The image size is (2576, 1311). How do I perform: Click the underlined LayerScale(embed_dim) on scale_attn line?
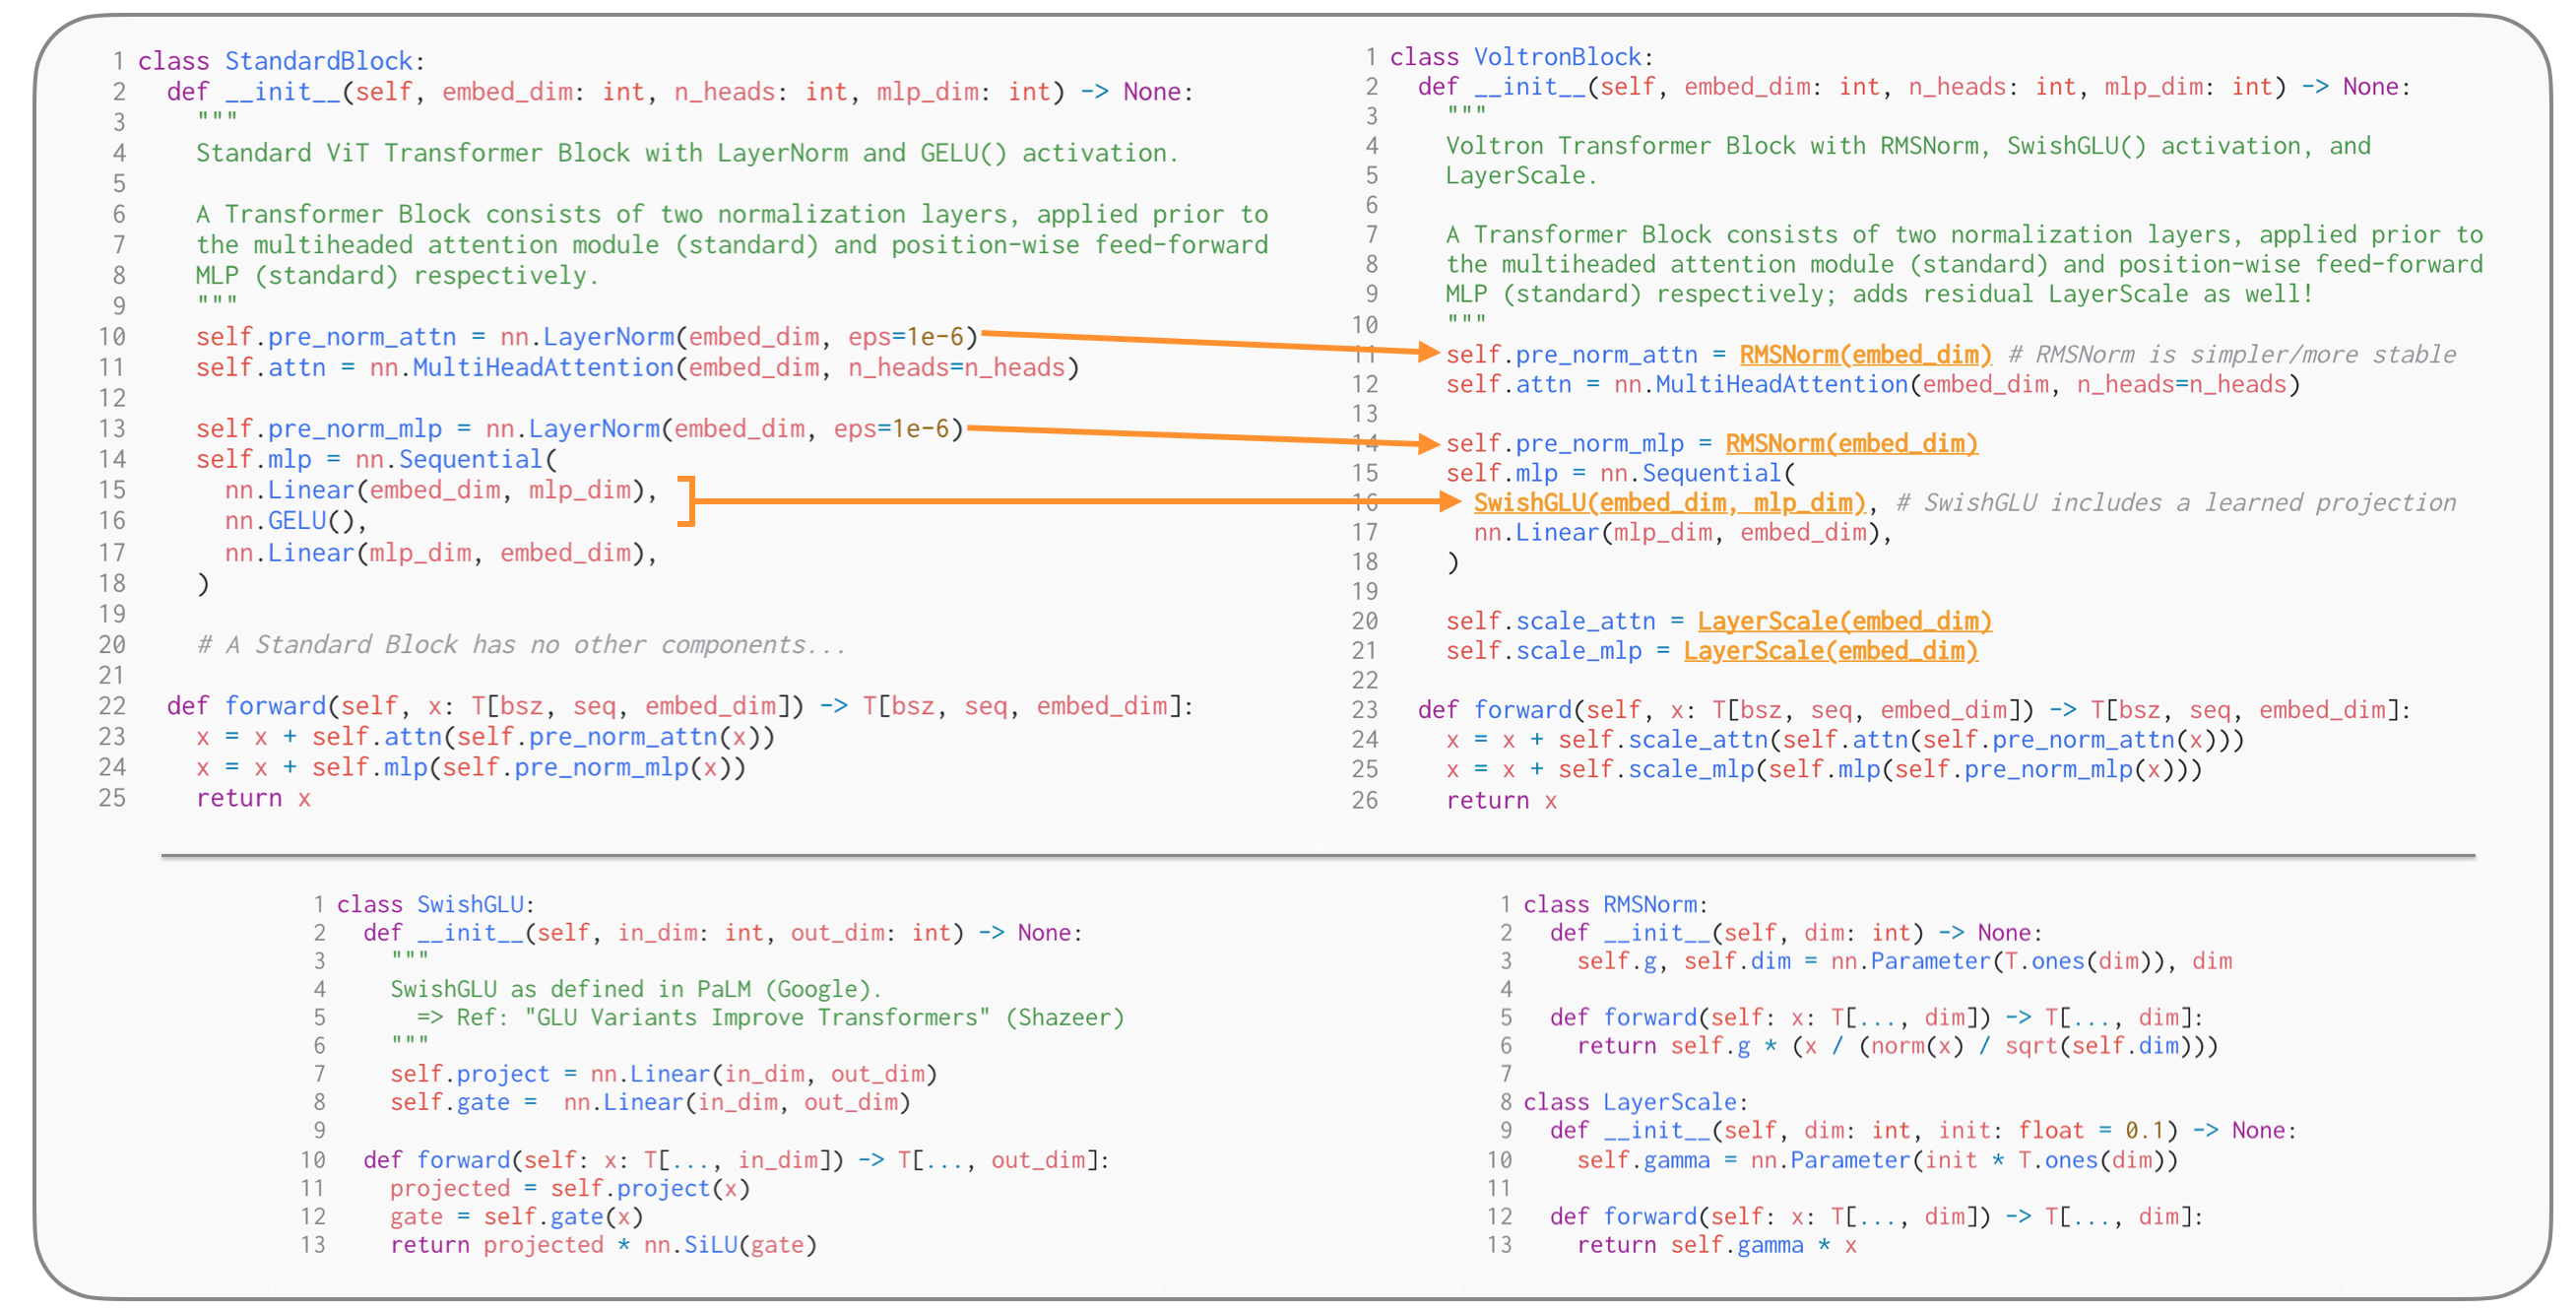click(1844, 622)
